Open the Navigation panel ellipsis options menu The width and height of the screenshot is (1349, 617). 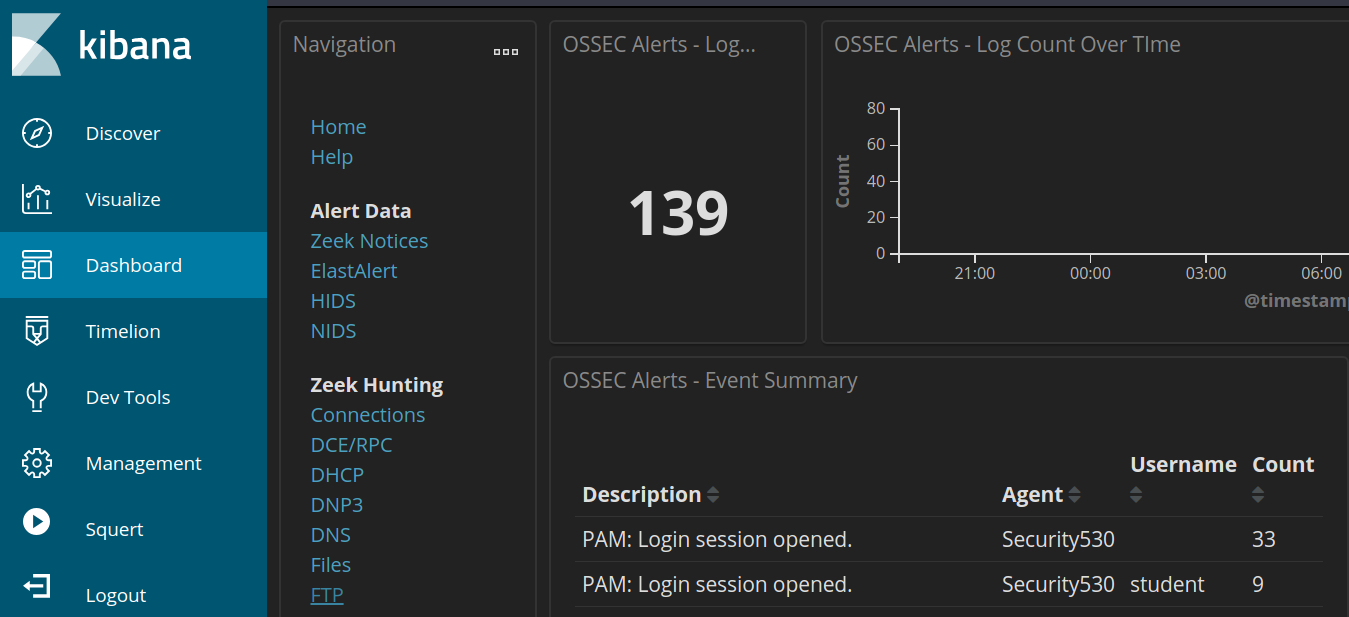[505, 51]
